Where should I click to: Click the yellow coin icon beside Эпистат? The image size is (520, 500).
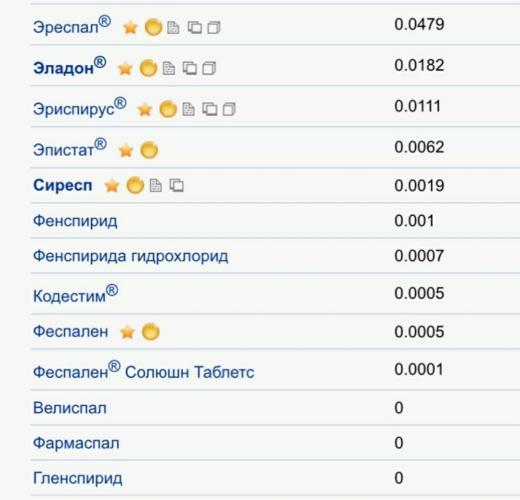click(149, 150)
